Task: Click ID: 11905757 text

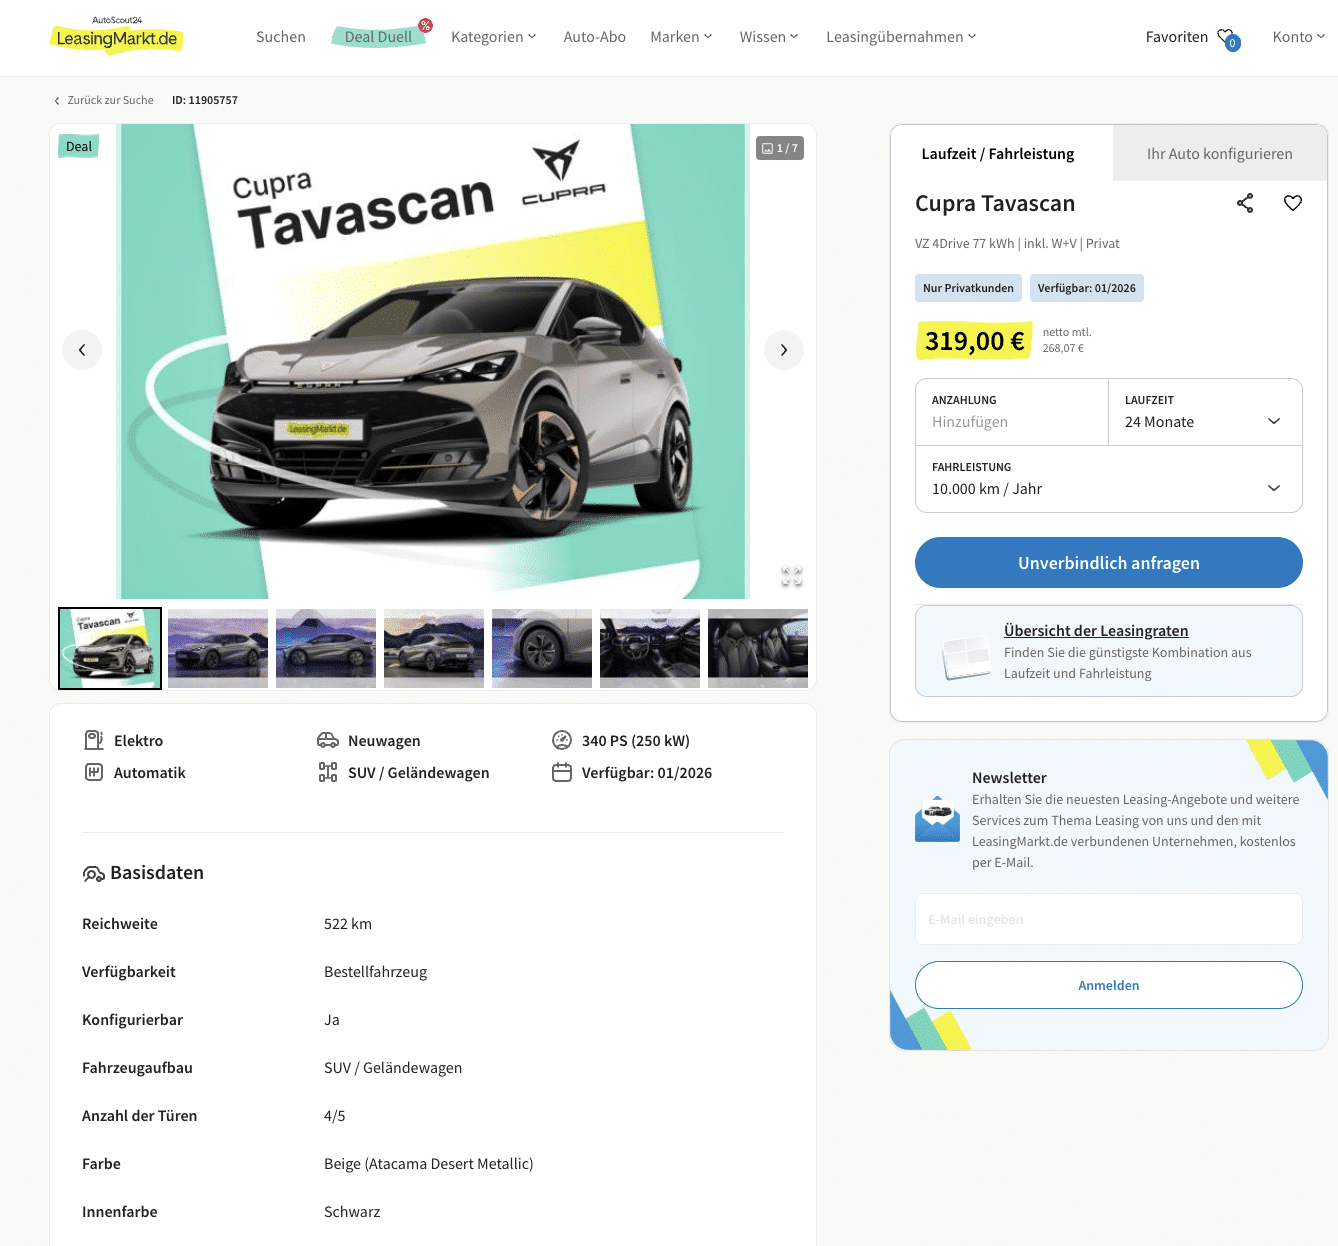Action: pyautogui.click(x=205, y=100)
